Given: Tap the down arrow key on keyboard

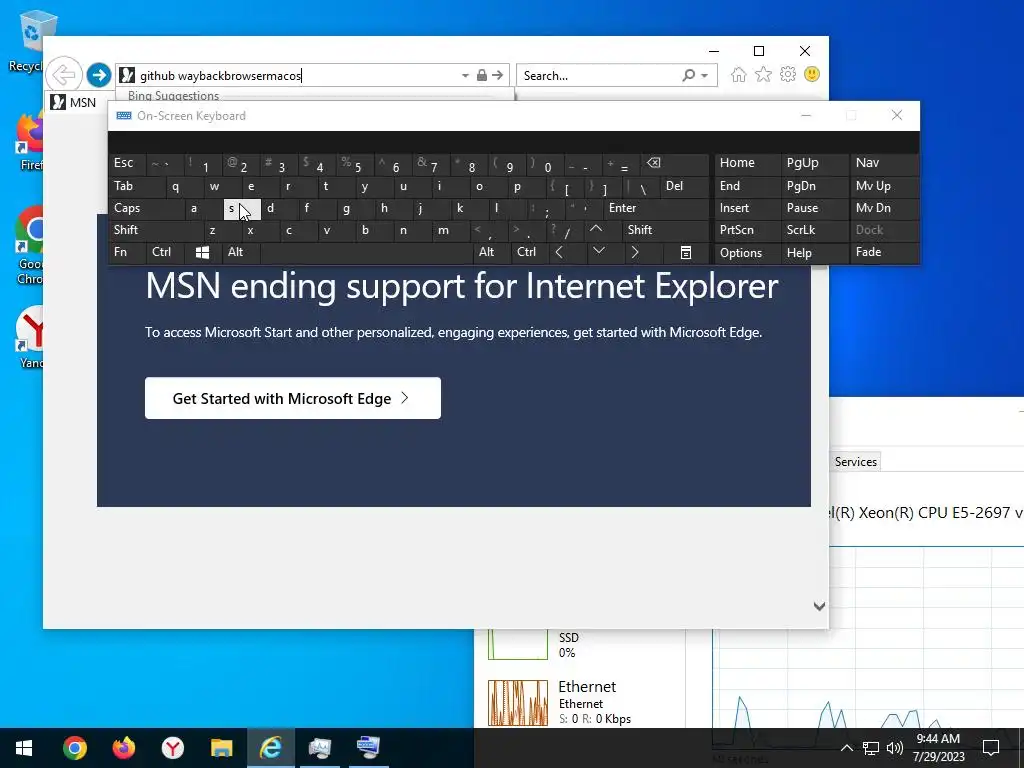Looking at the screenshot, I should coord(598,251).
